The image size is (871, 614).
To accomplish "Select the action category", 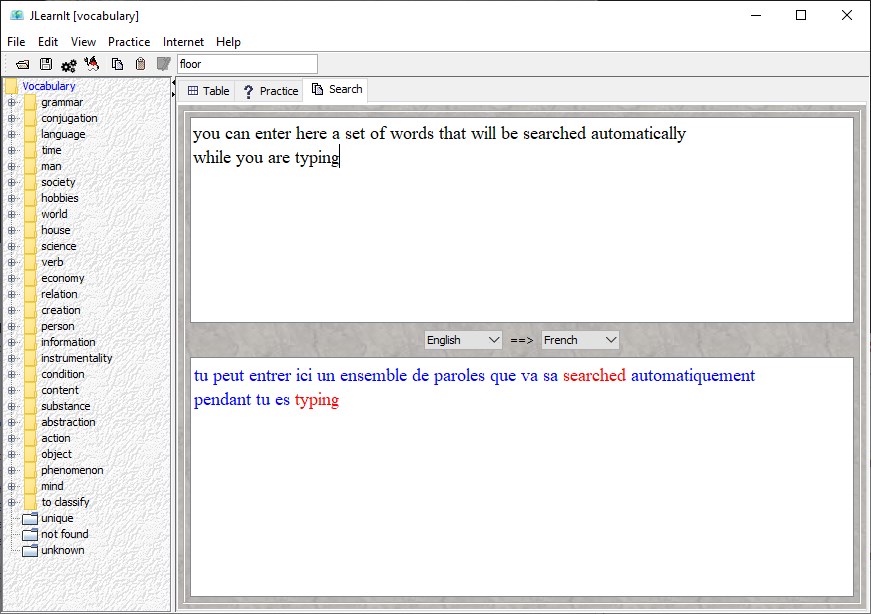I will tap(56, 438).
